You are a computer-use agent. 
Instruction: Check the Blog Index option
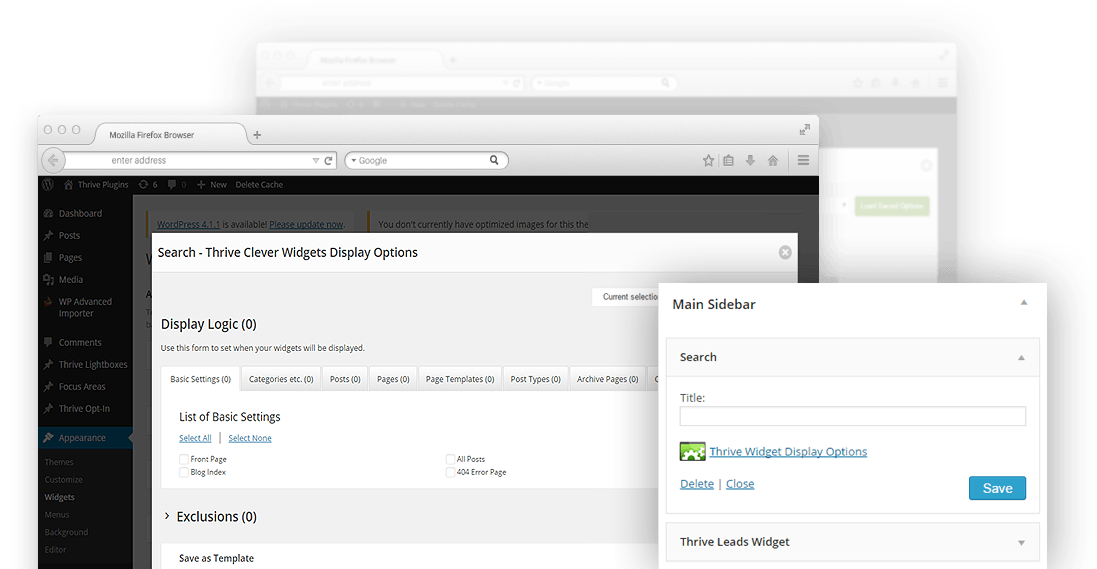(x=184, y=472)
